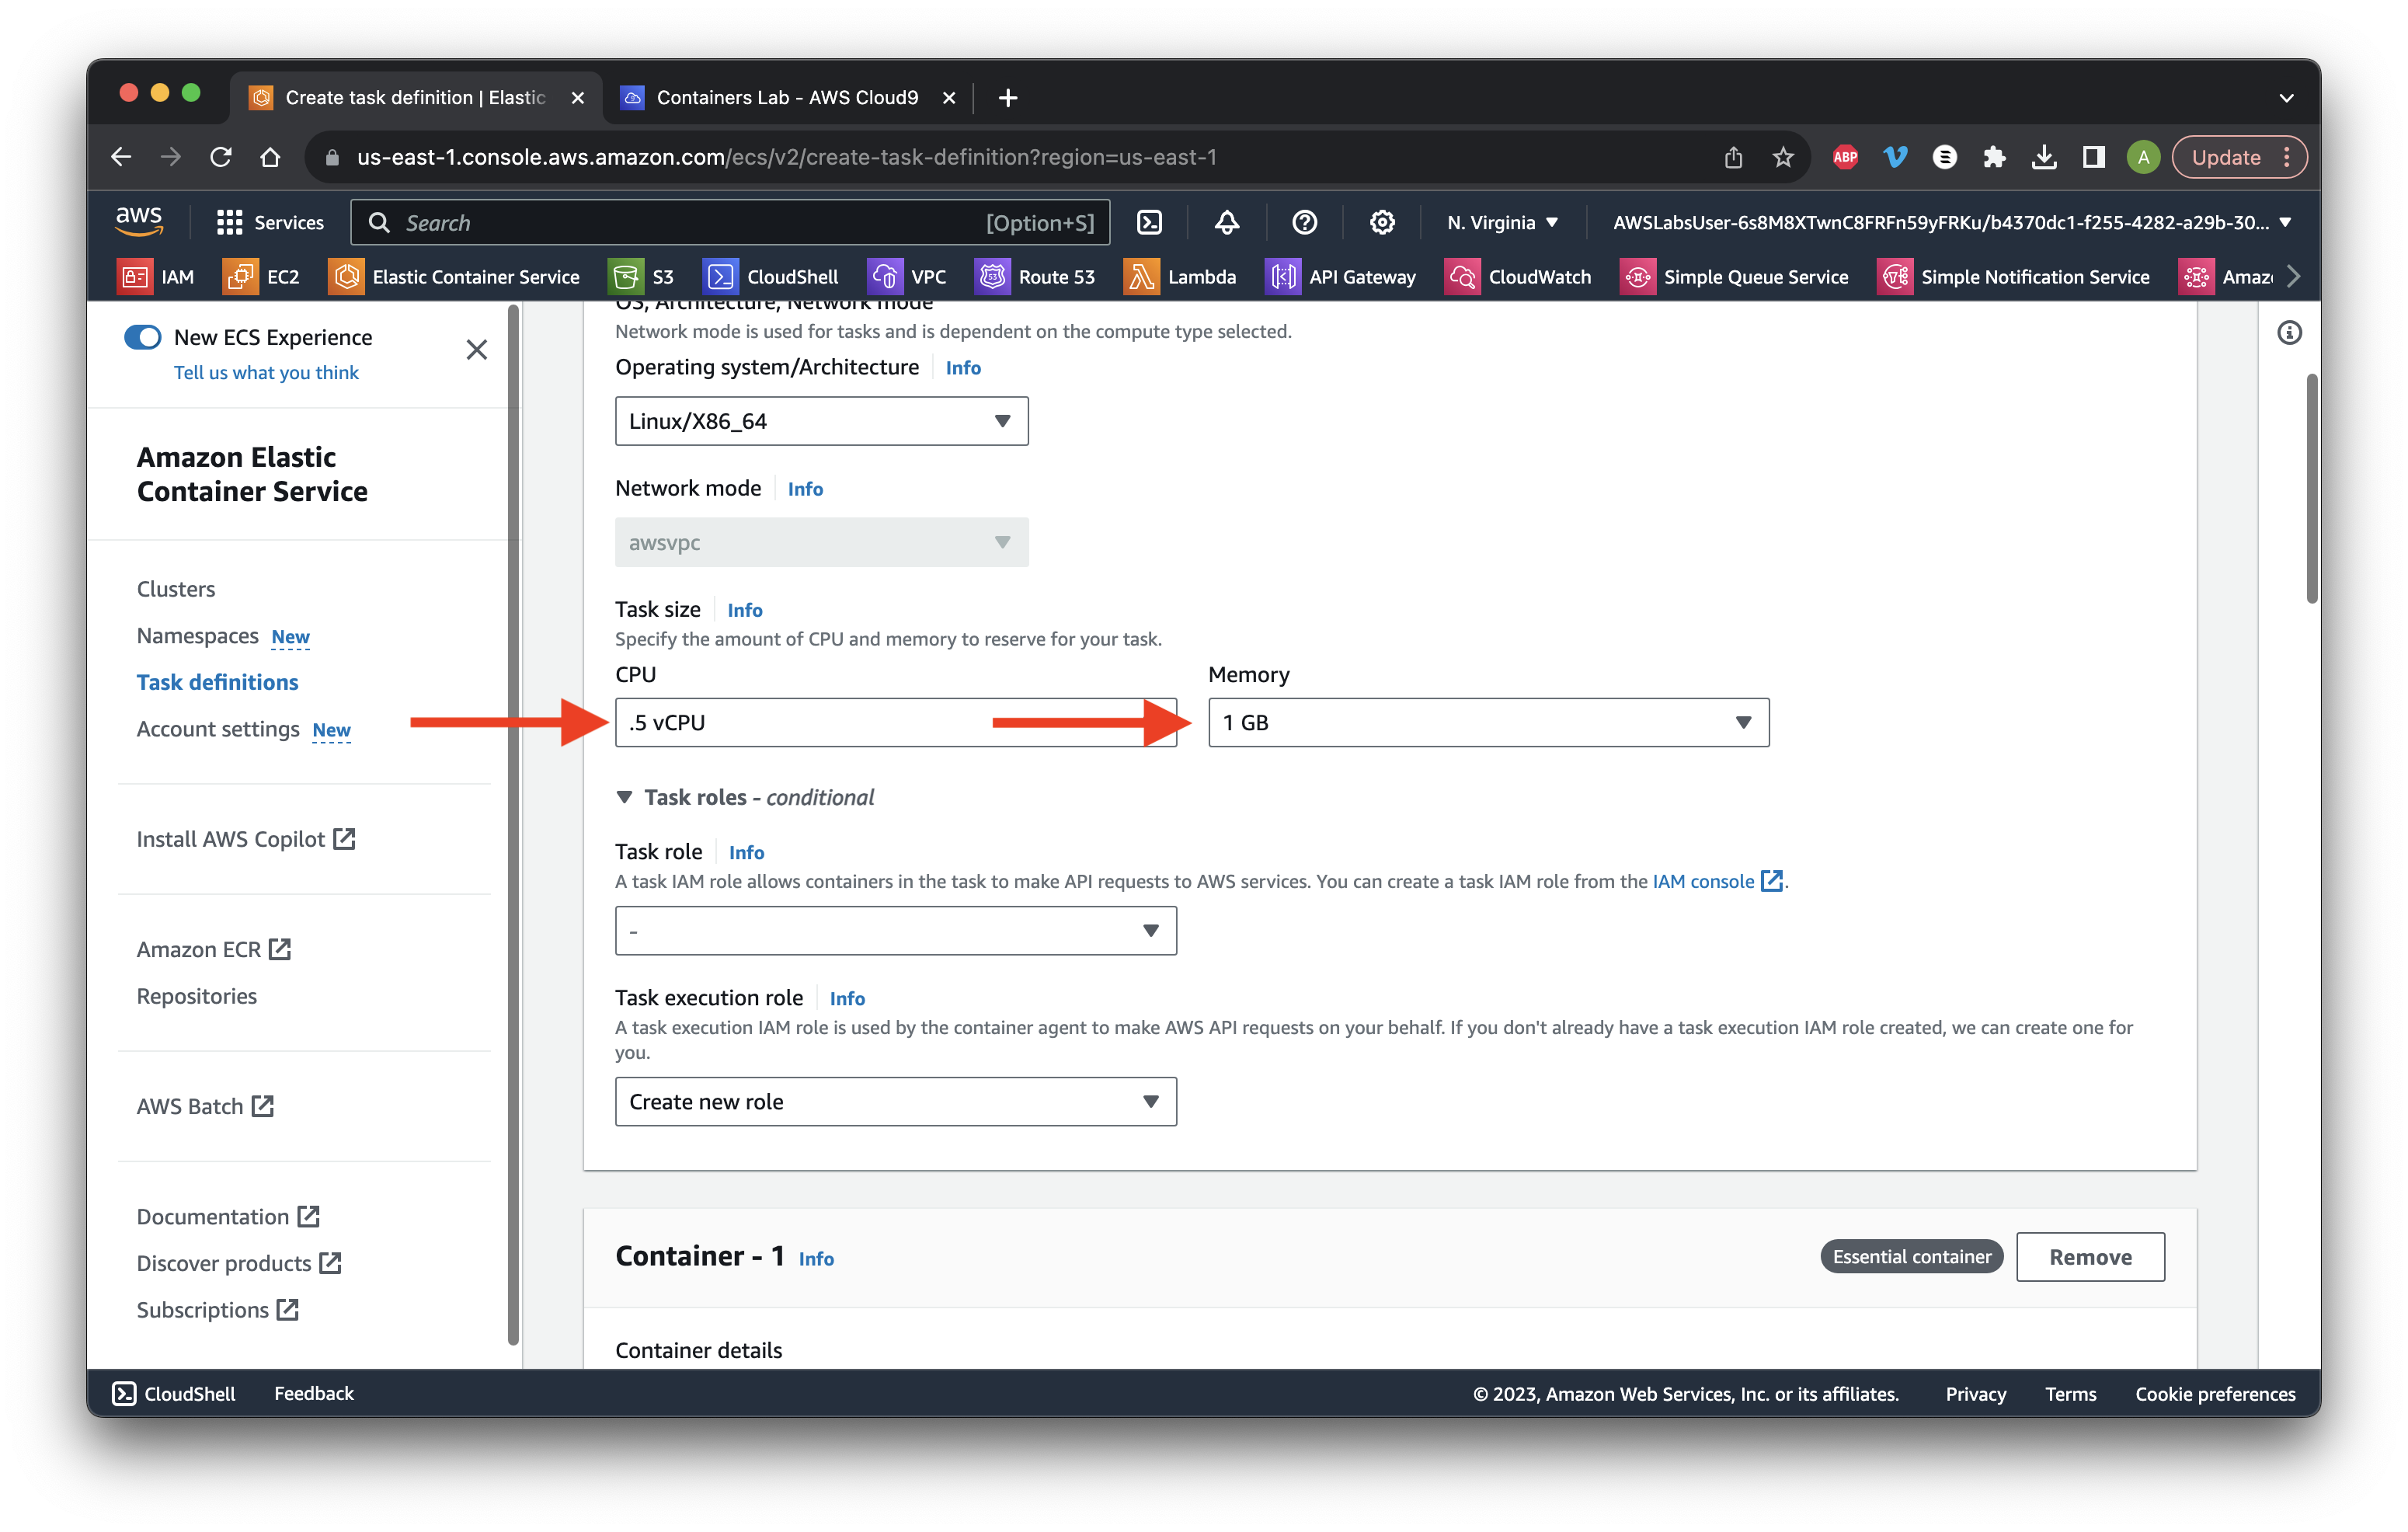Click the browser Update button
Screen dimensions: 2408x1532
pos(2238,157)
